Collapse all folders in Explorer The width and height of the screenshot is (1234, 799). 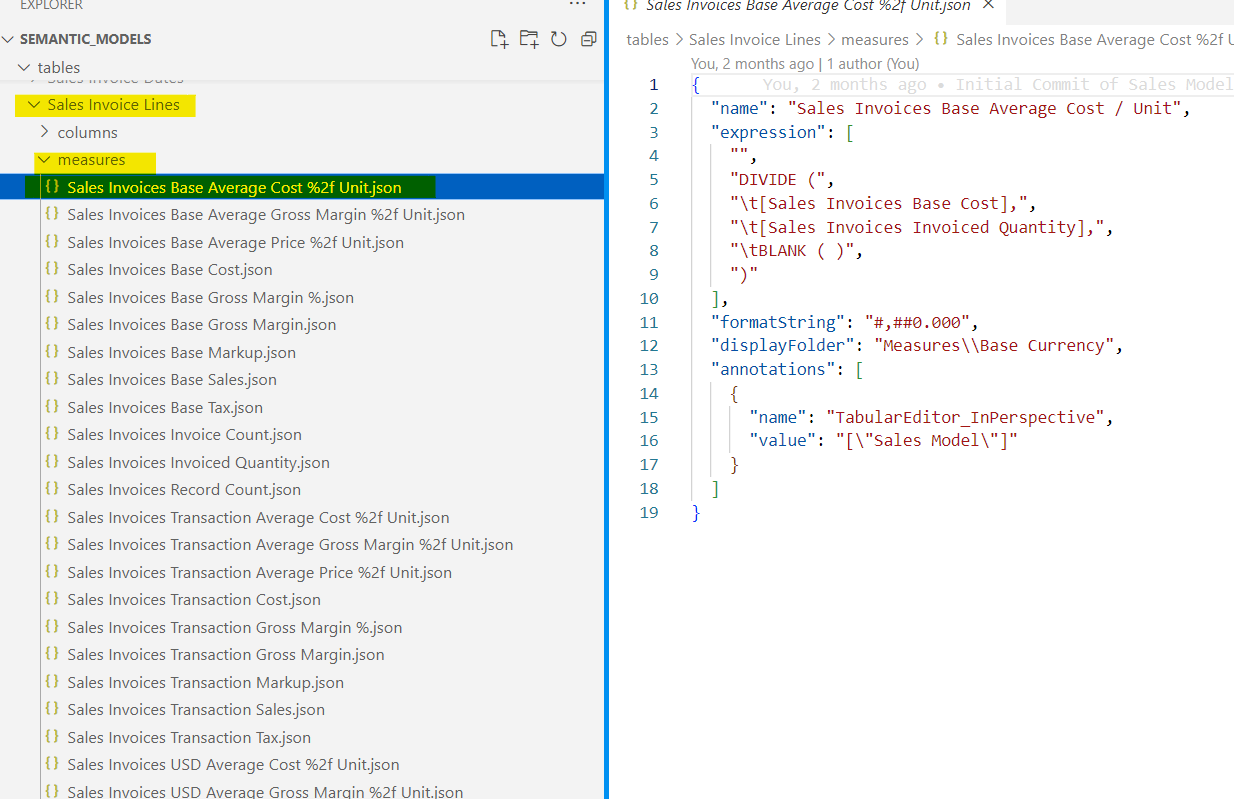pyautogui.click(x=589, y=40)
